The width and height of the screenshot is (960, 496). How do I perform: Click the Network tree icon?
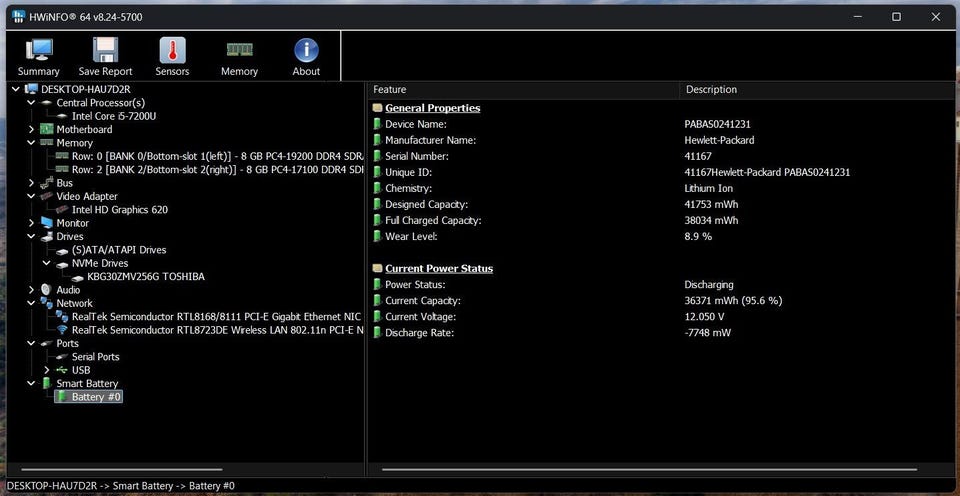(x=47, y=303)
